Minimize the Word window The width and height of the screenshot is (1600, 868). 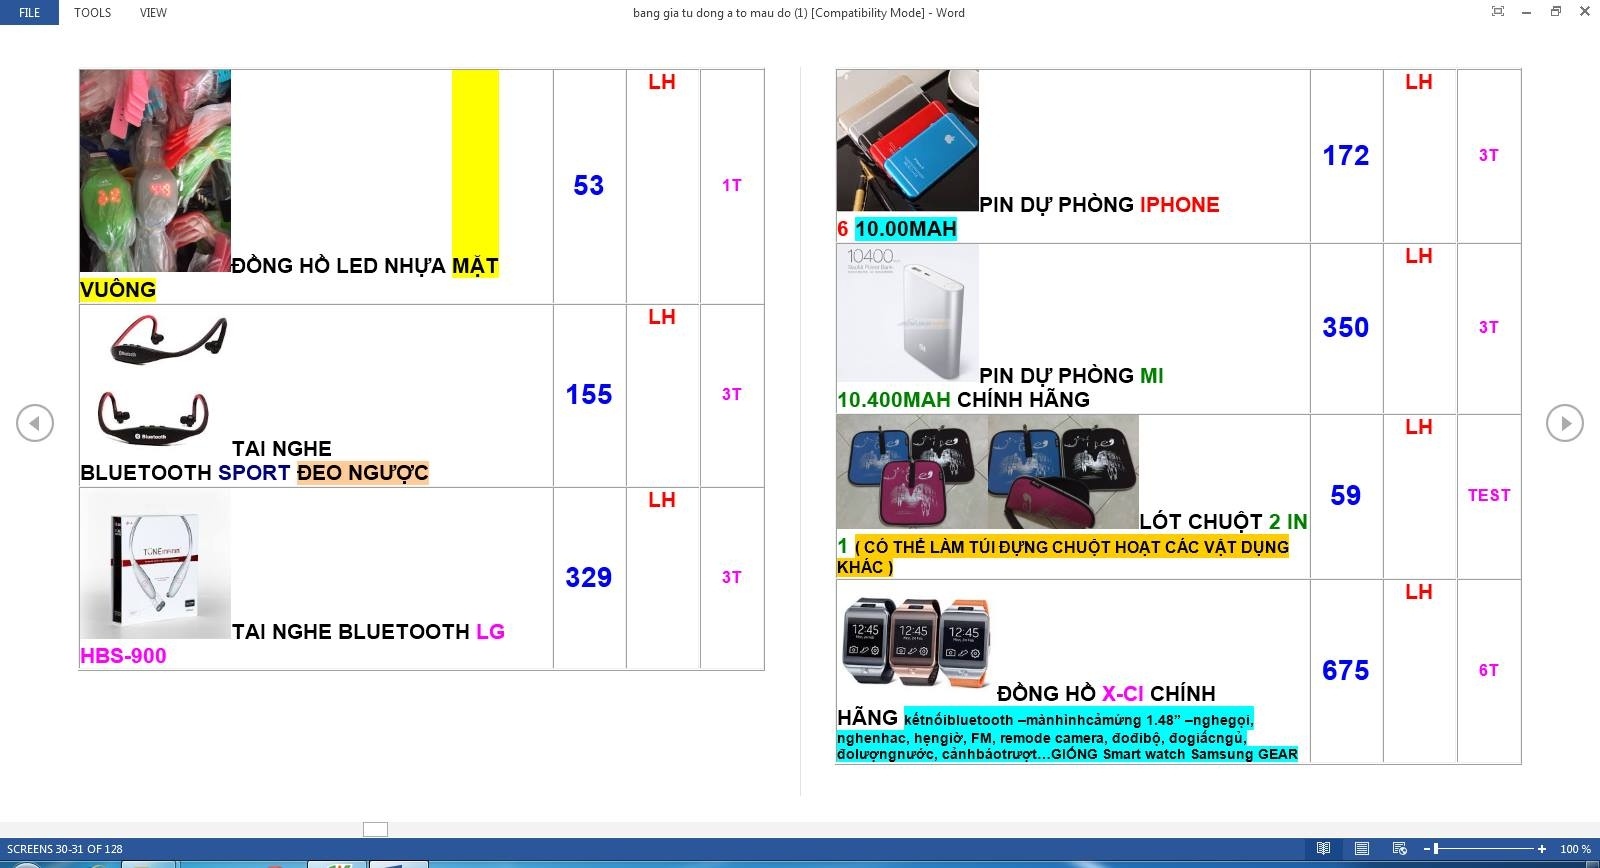click(1527, 12)
